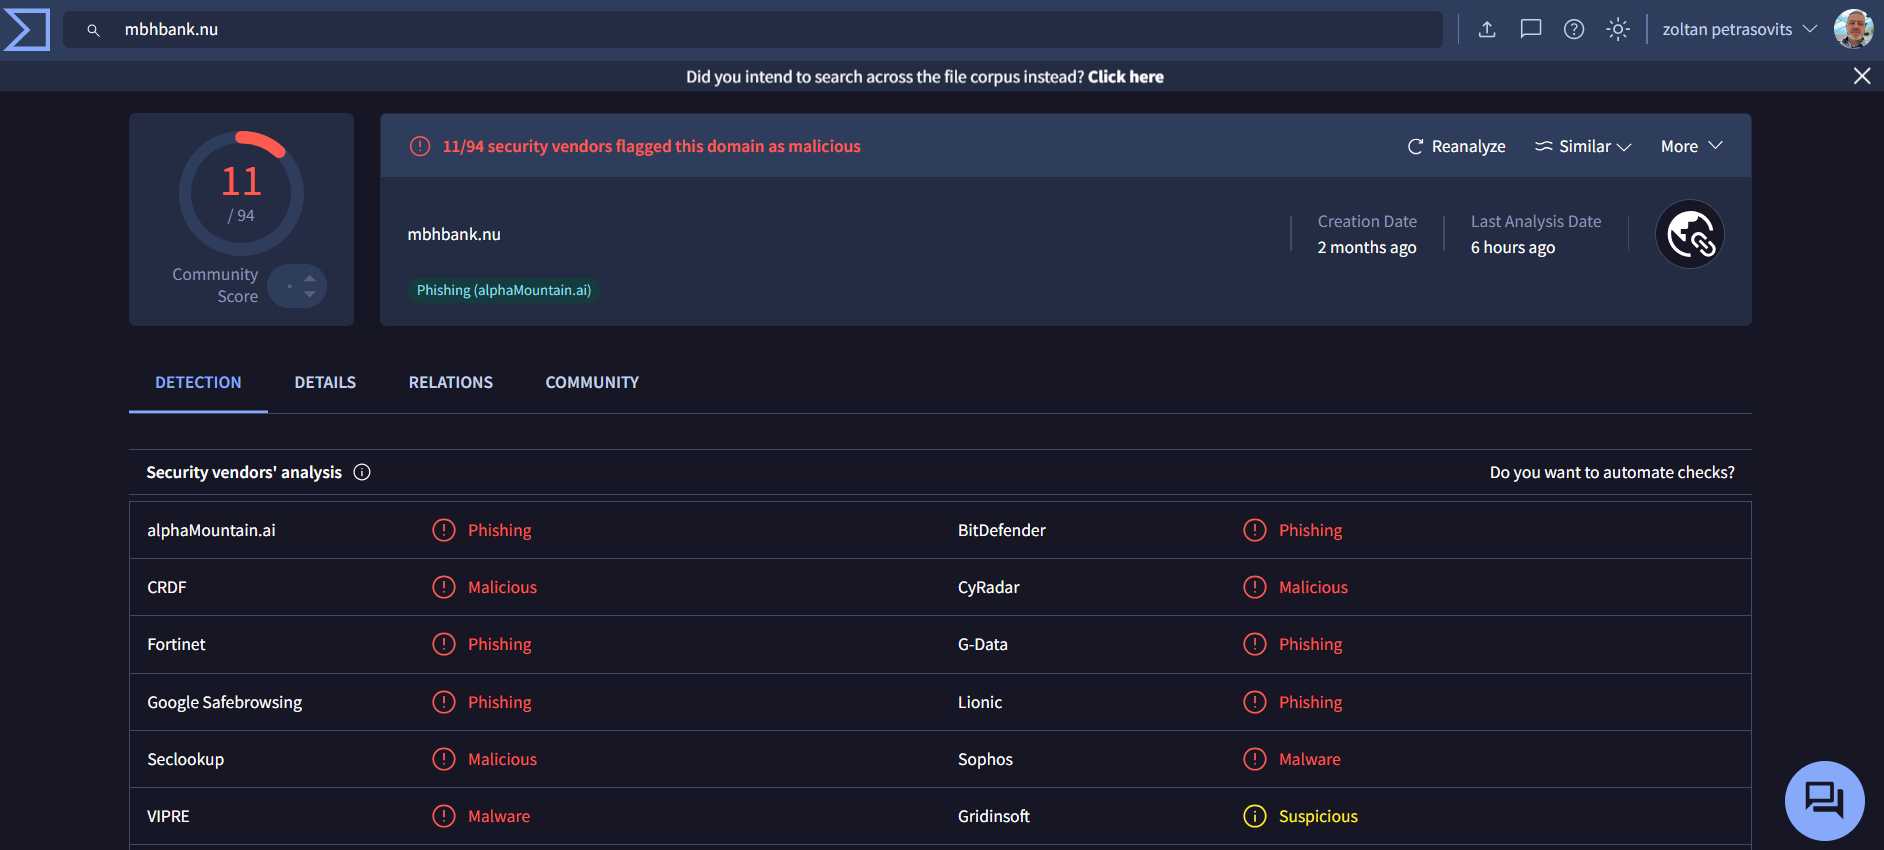Screen dimensions: 1884x850
Task: Click the user profile avatar
Action: (1853, 29)
